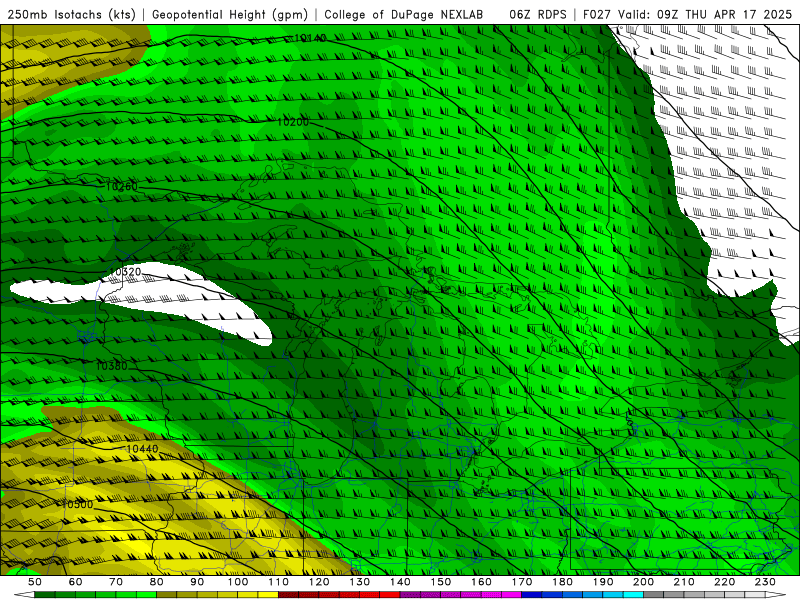
Task: Click the cyan segment of the color bar
Action: [x=633, y=595]
